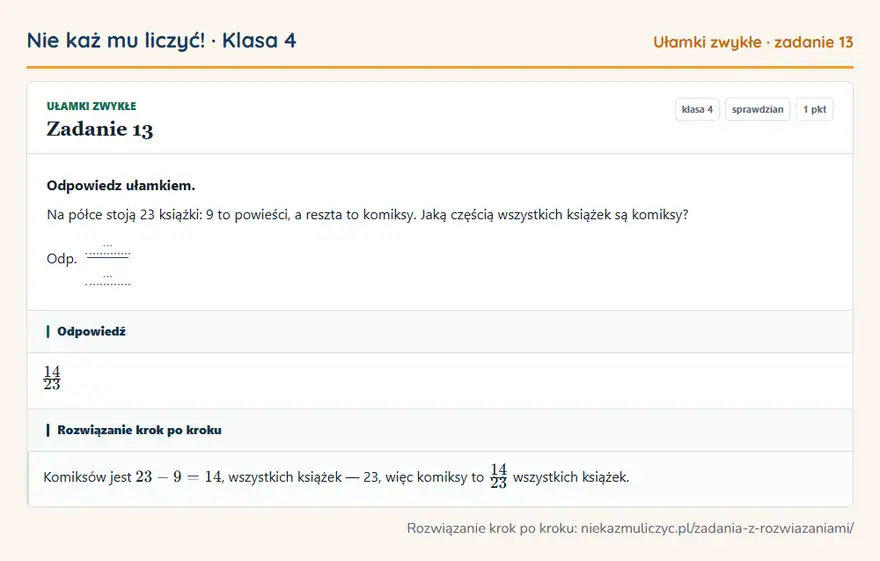Click the dotted denominator answer blank
Viewport: 880px width, 561px height.
coord(108,280)
